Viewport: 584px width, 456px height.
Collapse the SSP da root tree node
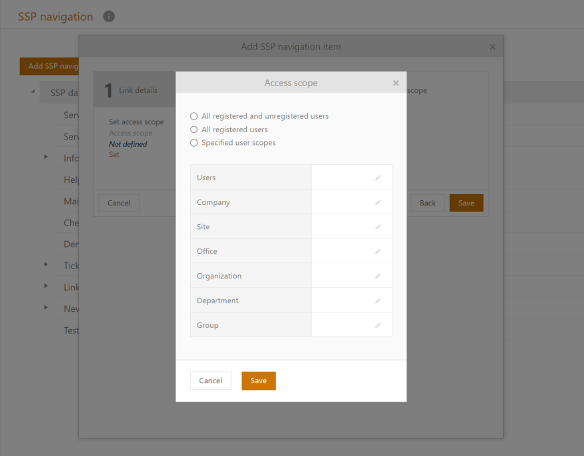[x=33, y=91]
